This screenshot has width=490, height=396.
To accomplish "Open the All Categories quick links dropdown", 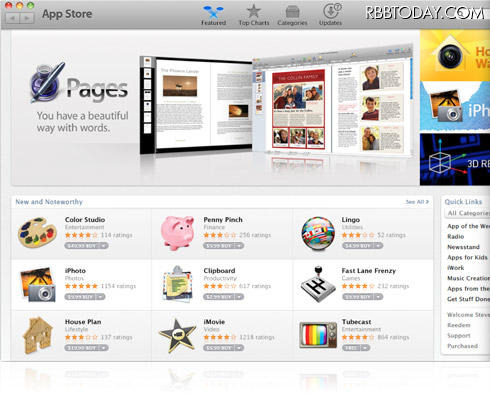I will pyautogui.click(x=467, y=213).
